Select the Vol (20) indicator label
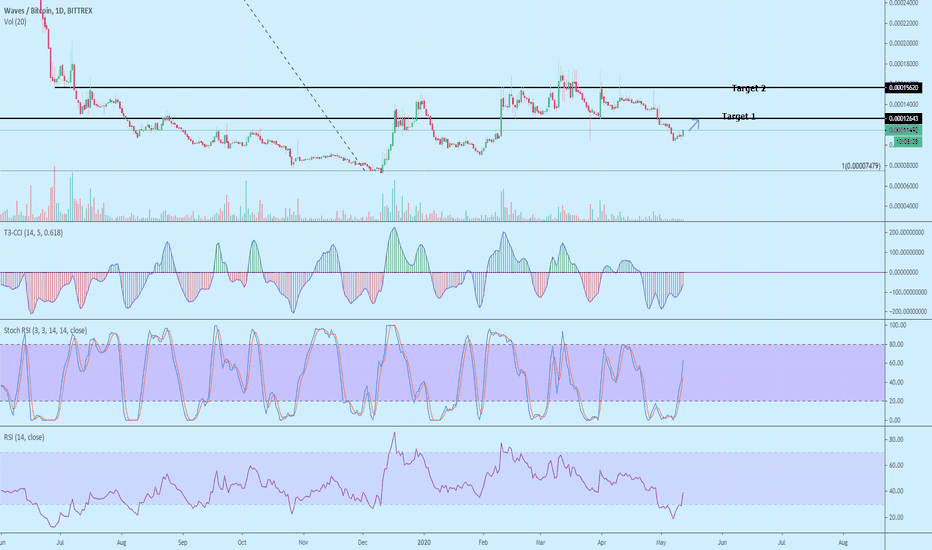Image resolution: width=932 pixels, height=550 pixels. (x=15, y=22)
